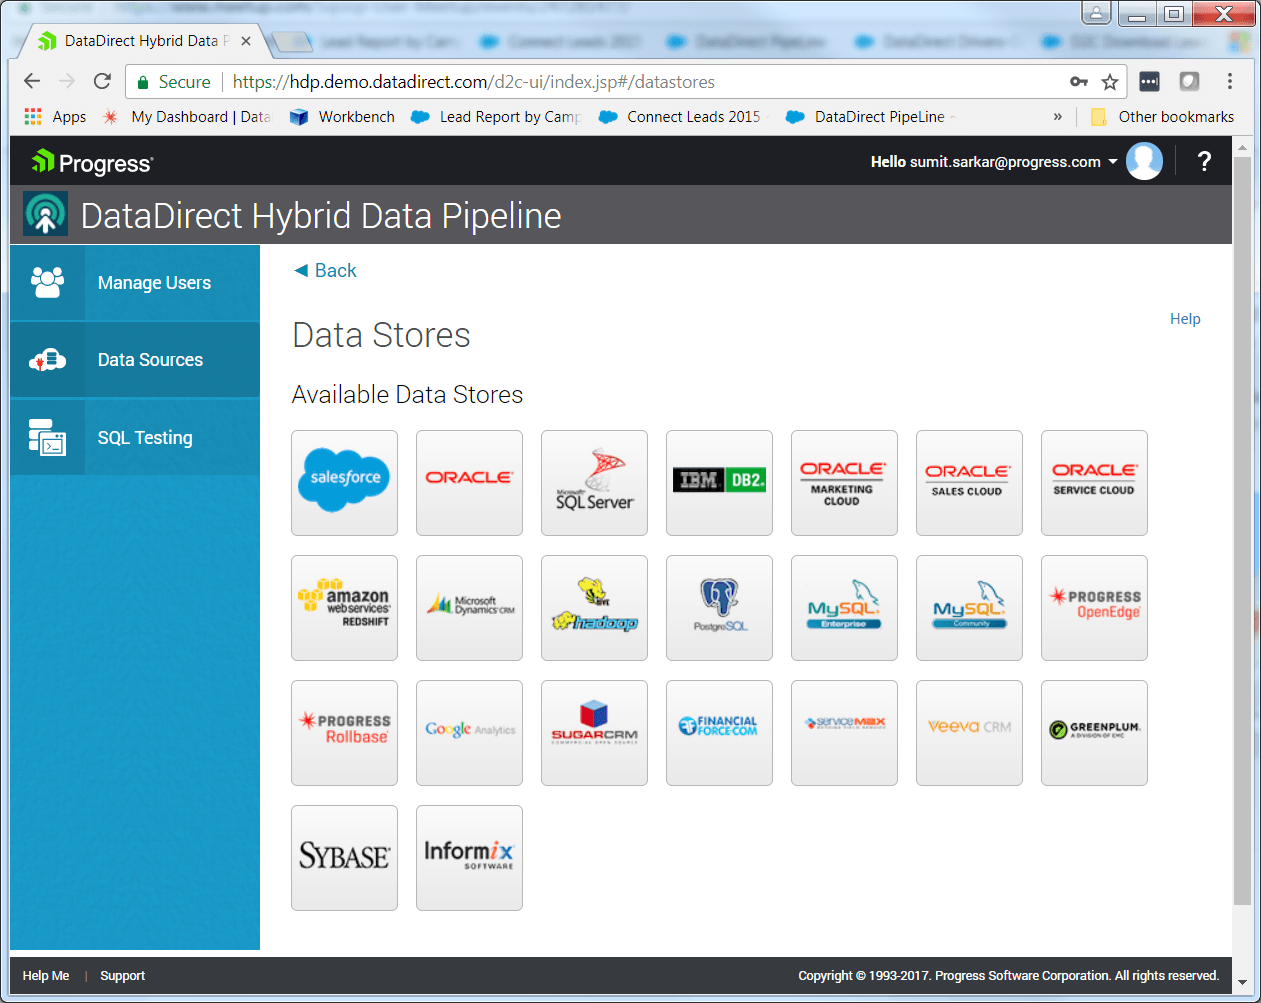
Task: Choose the Progress OpenEdge tile
Action: point(1094,607)
